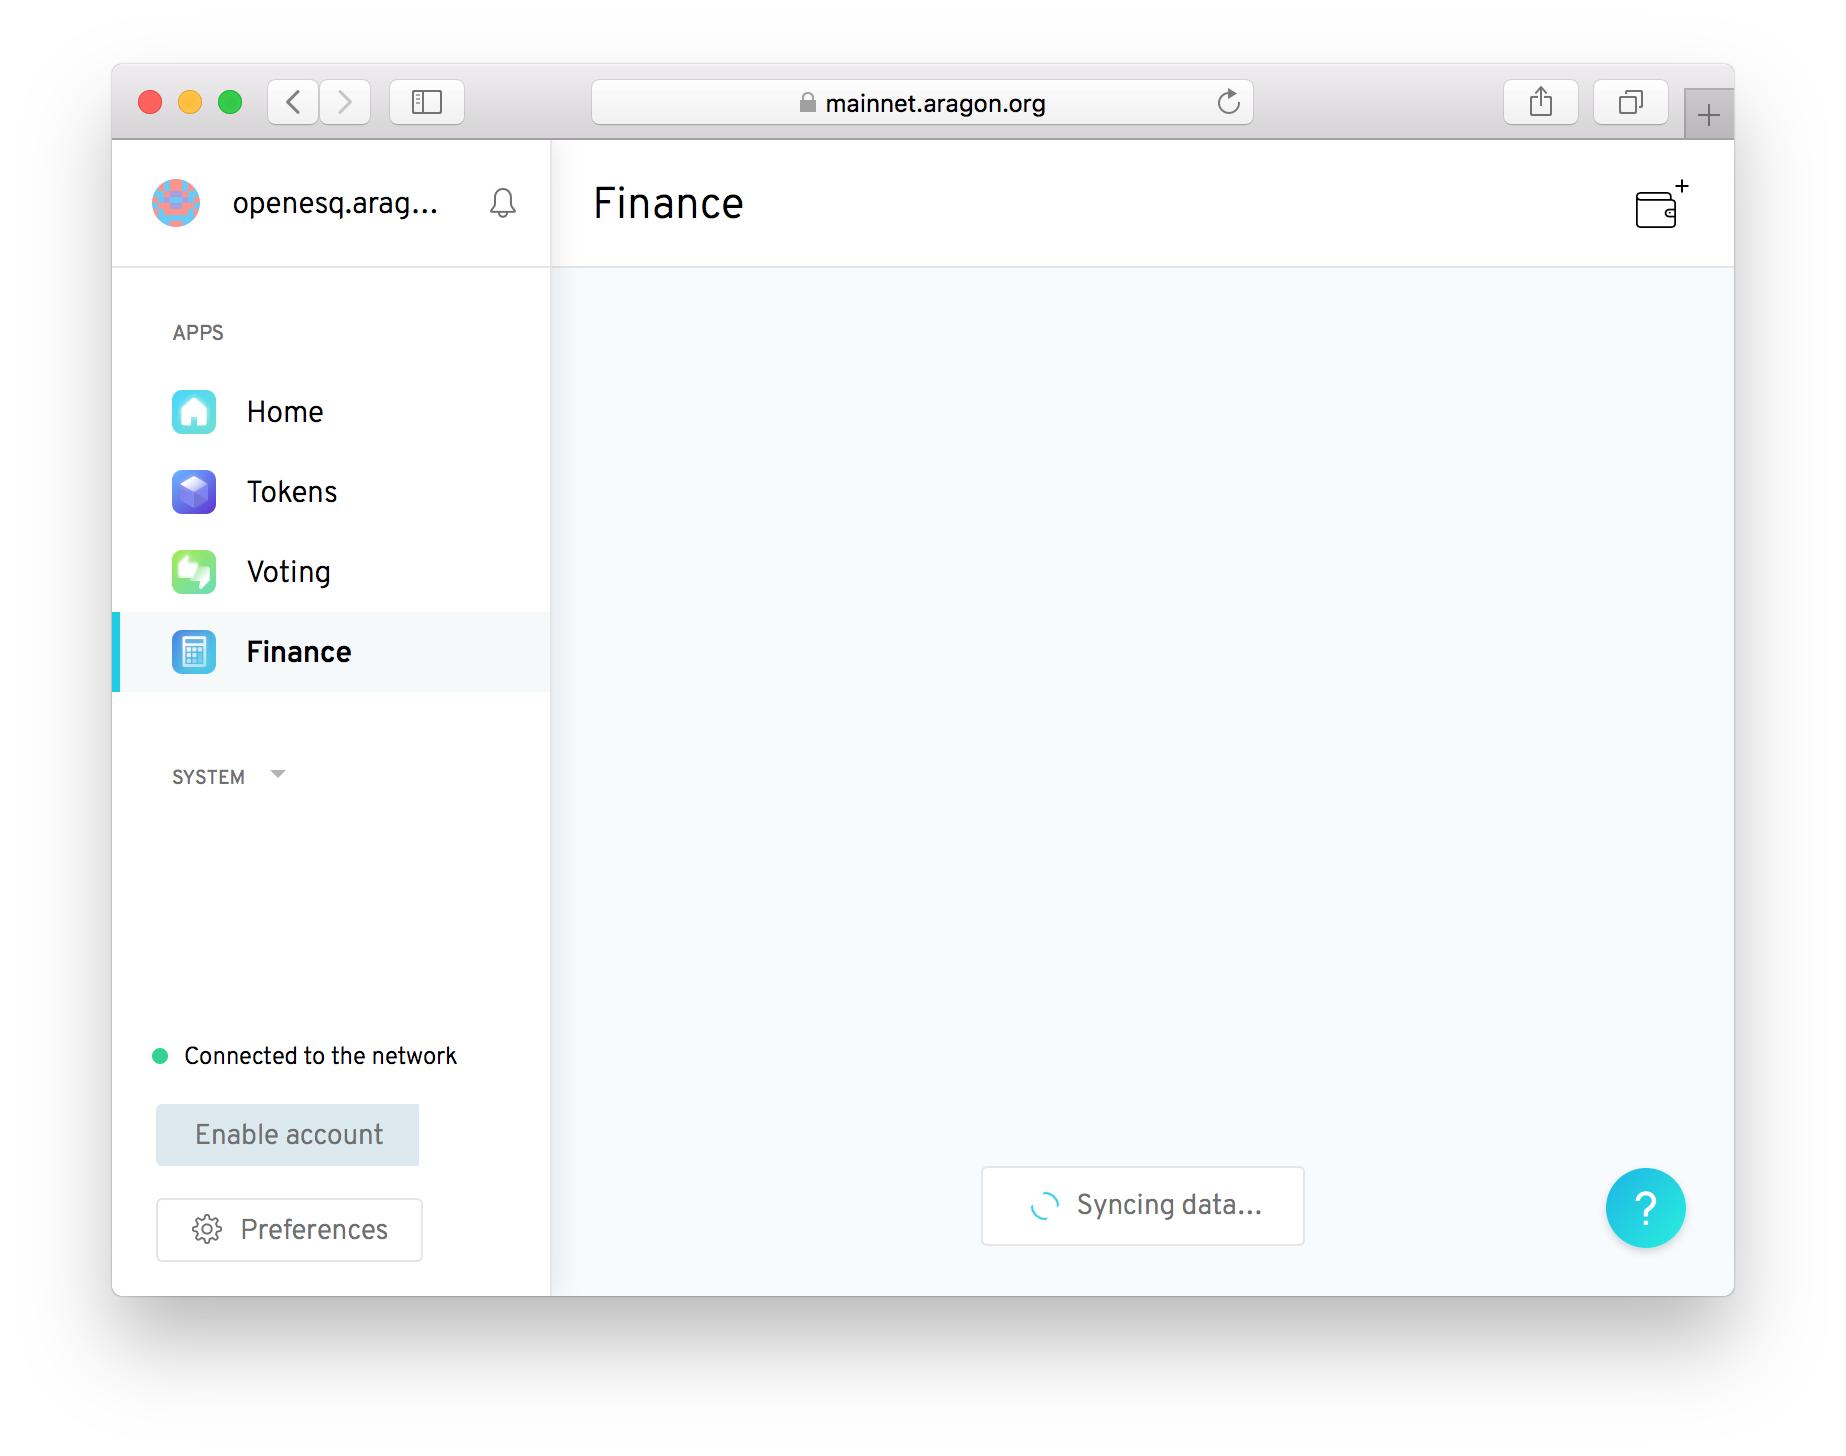The image size is (1846, 1456).
Task: Open the help question mark button
Action: click(1645, 1207)
